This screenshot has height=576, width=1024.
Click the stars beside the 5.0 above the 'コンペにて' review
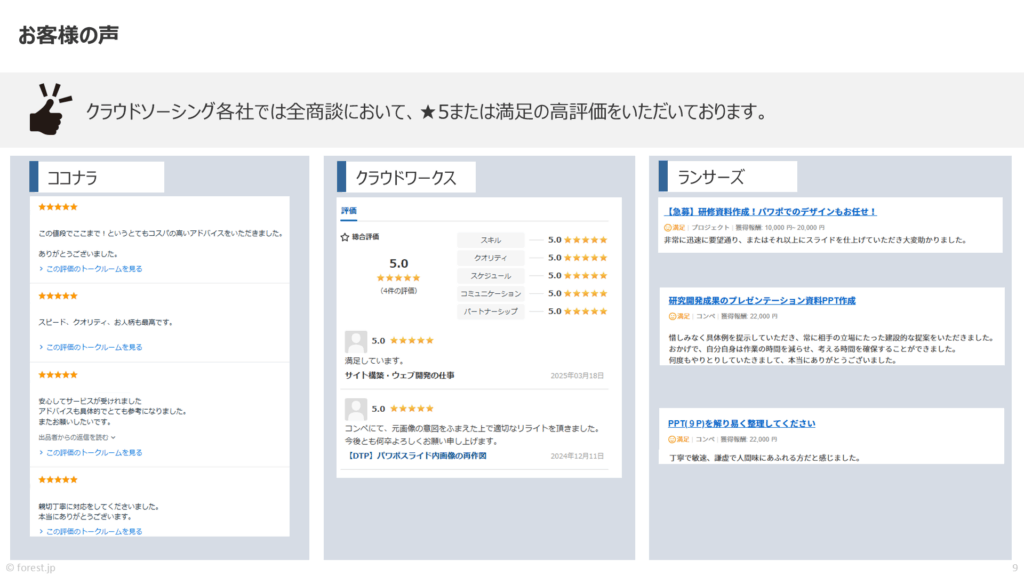(x=411, y=409)
